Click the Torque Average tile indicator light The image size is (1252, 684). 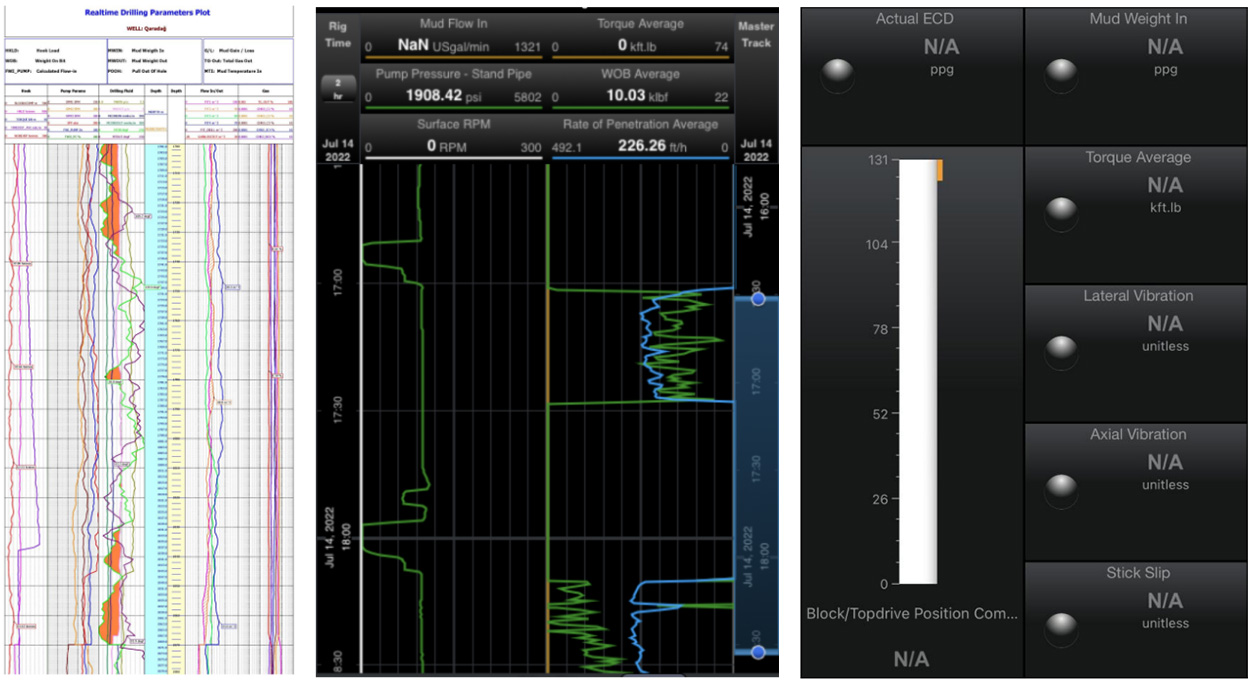[x=1061, y=214]
